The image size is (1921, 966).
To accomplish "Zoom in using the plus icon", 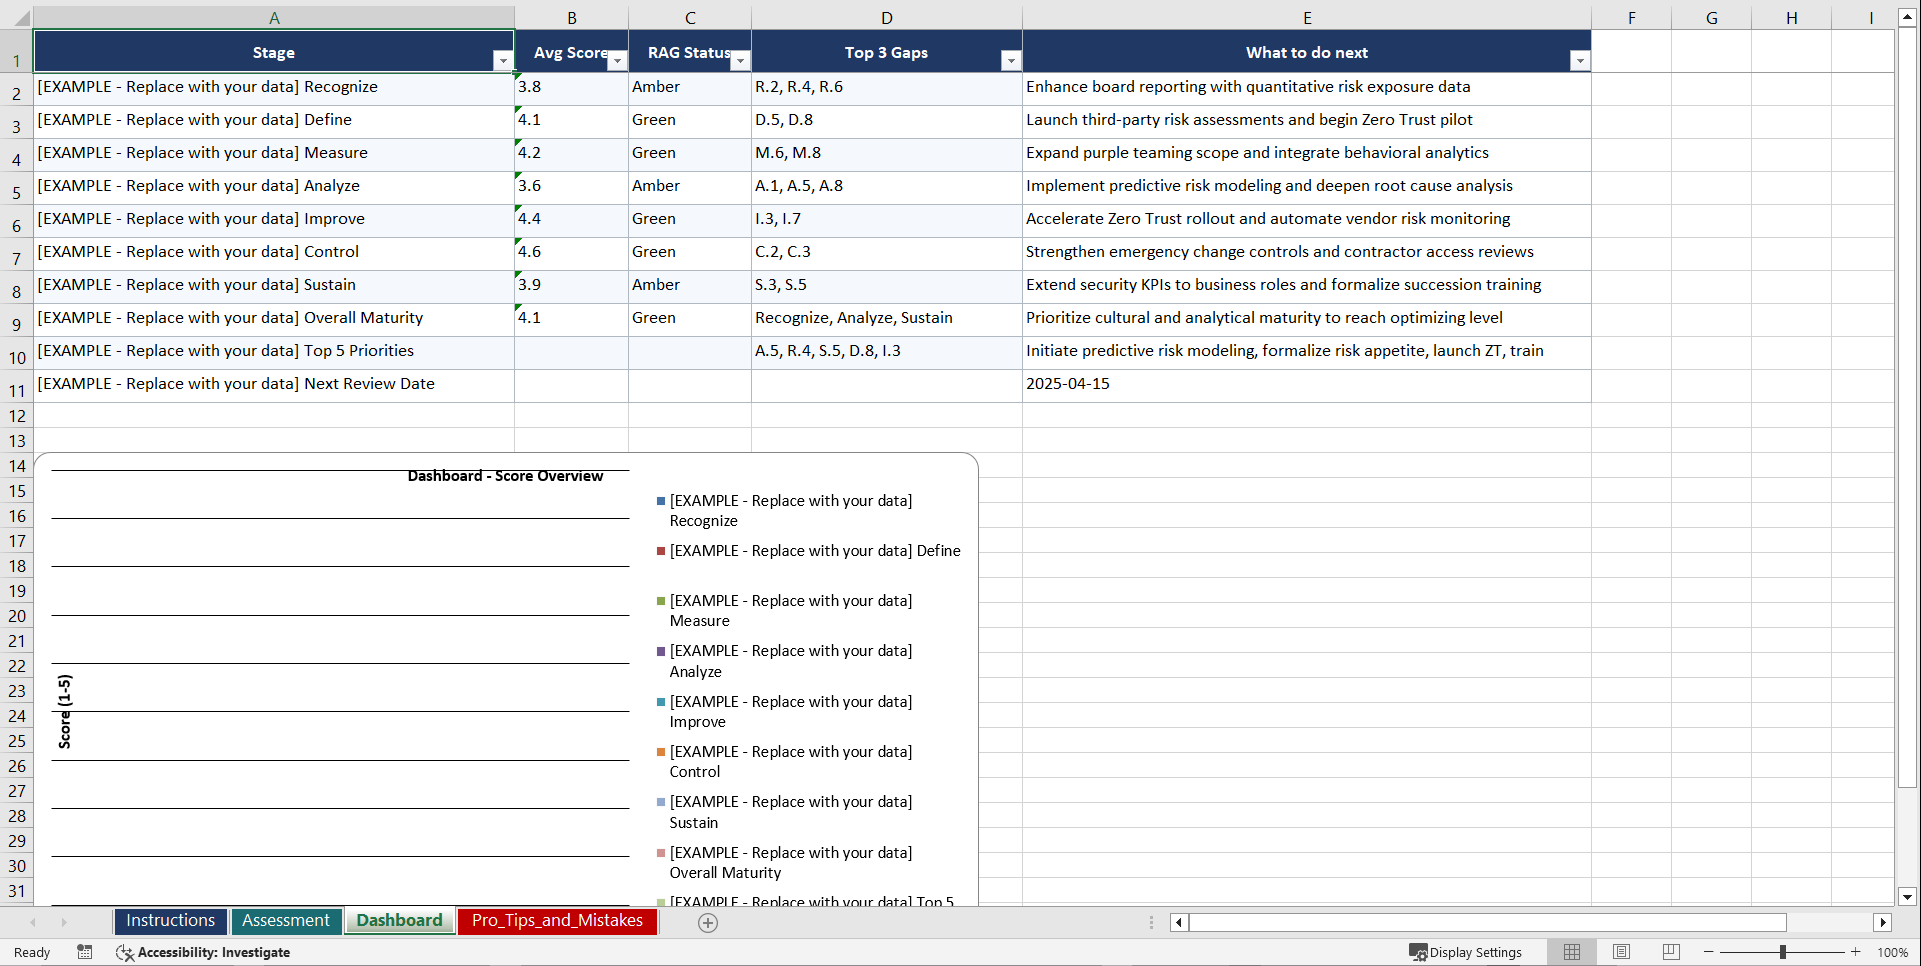I will (x=1855, y=952).
